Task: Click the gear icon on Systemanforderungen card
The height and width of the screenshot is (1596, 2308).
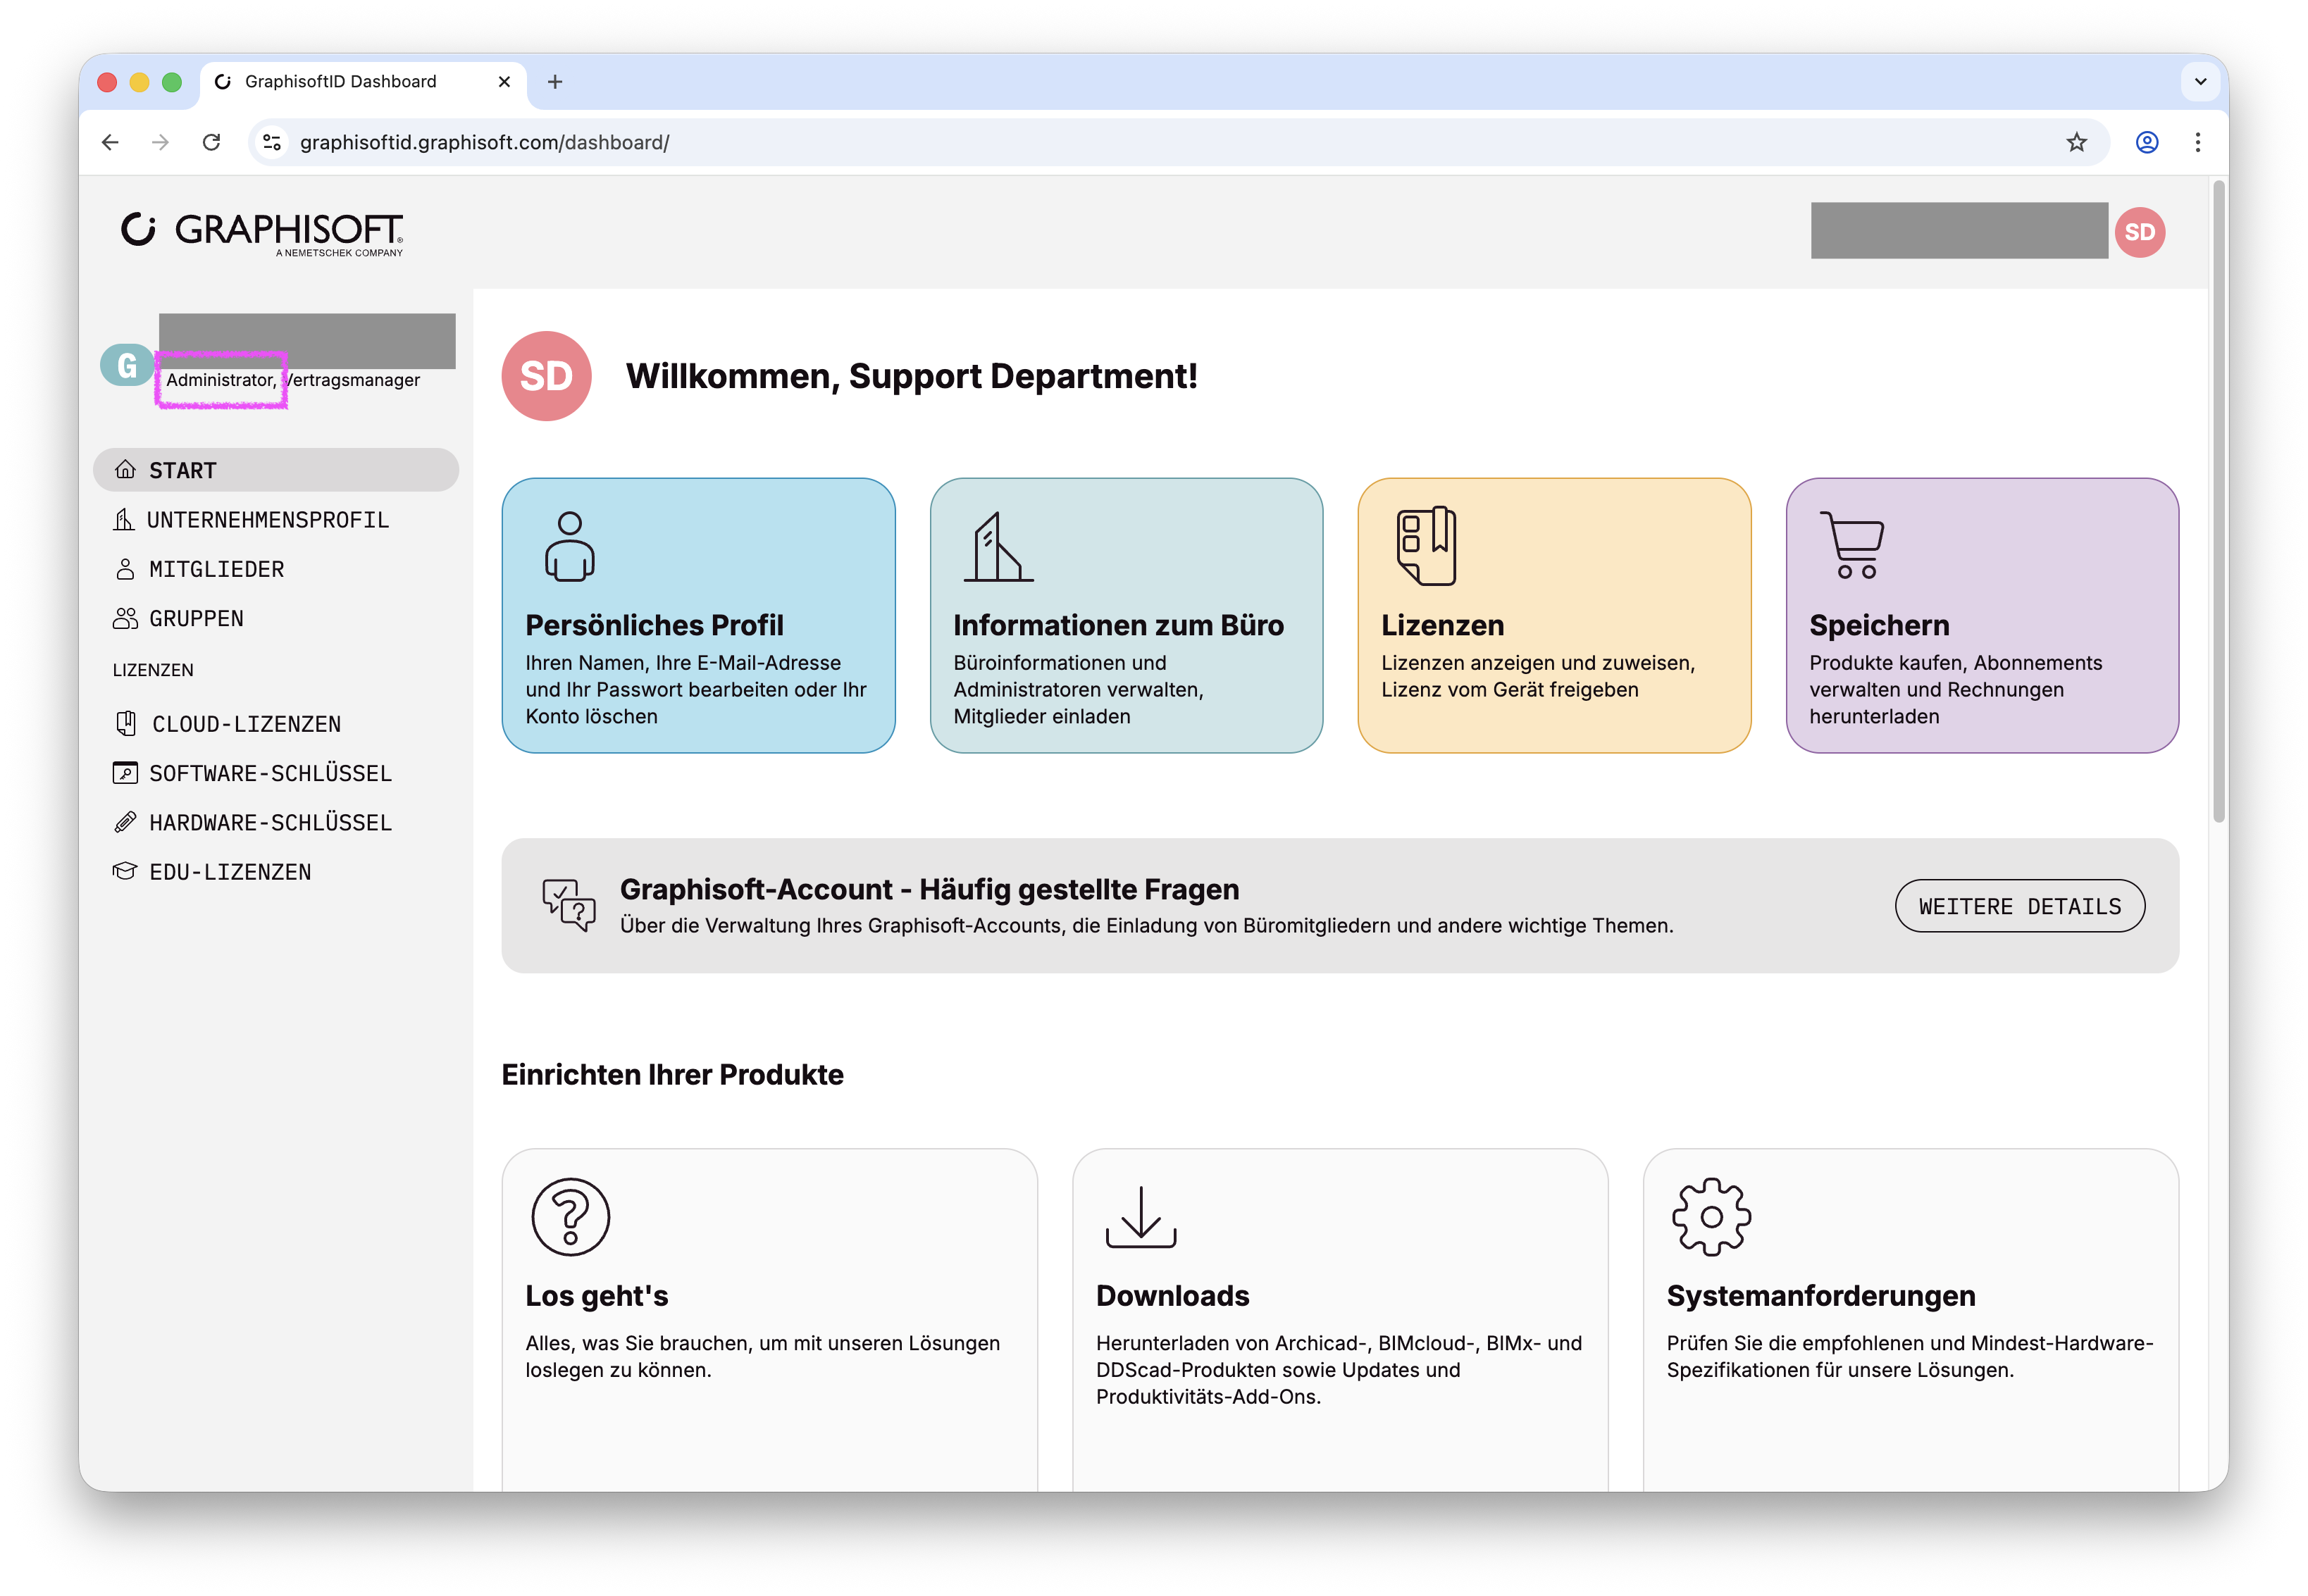Action: [1711, 1216]
